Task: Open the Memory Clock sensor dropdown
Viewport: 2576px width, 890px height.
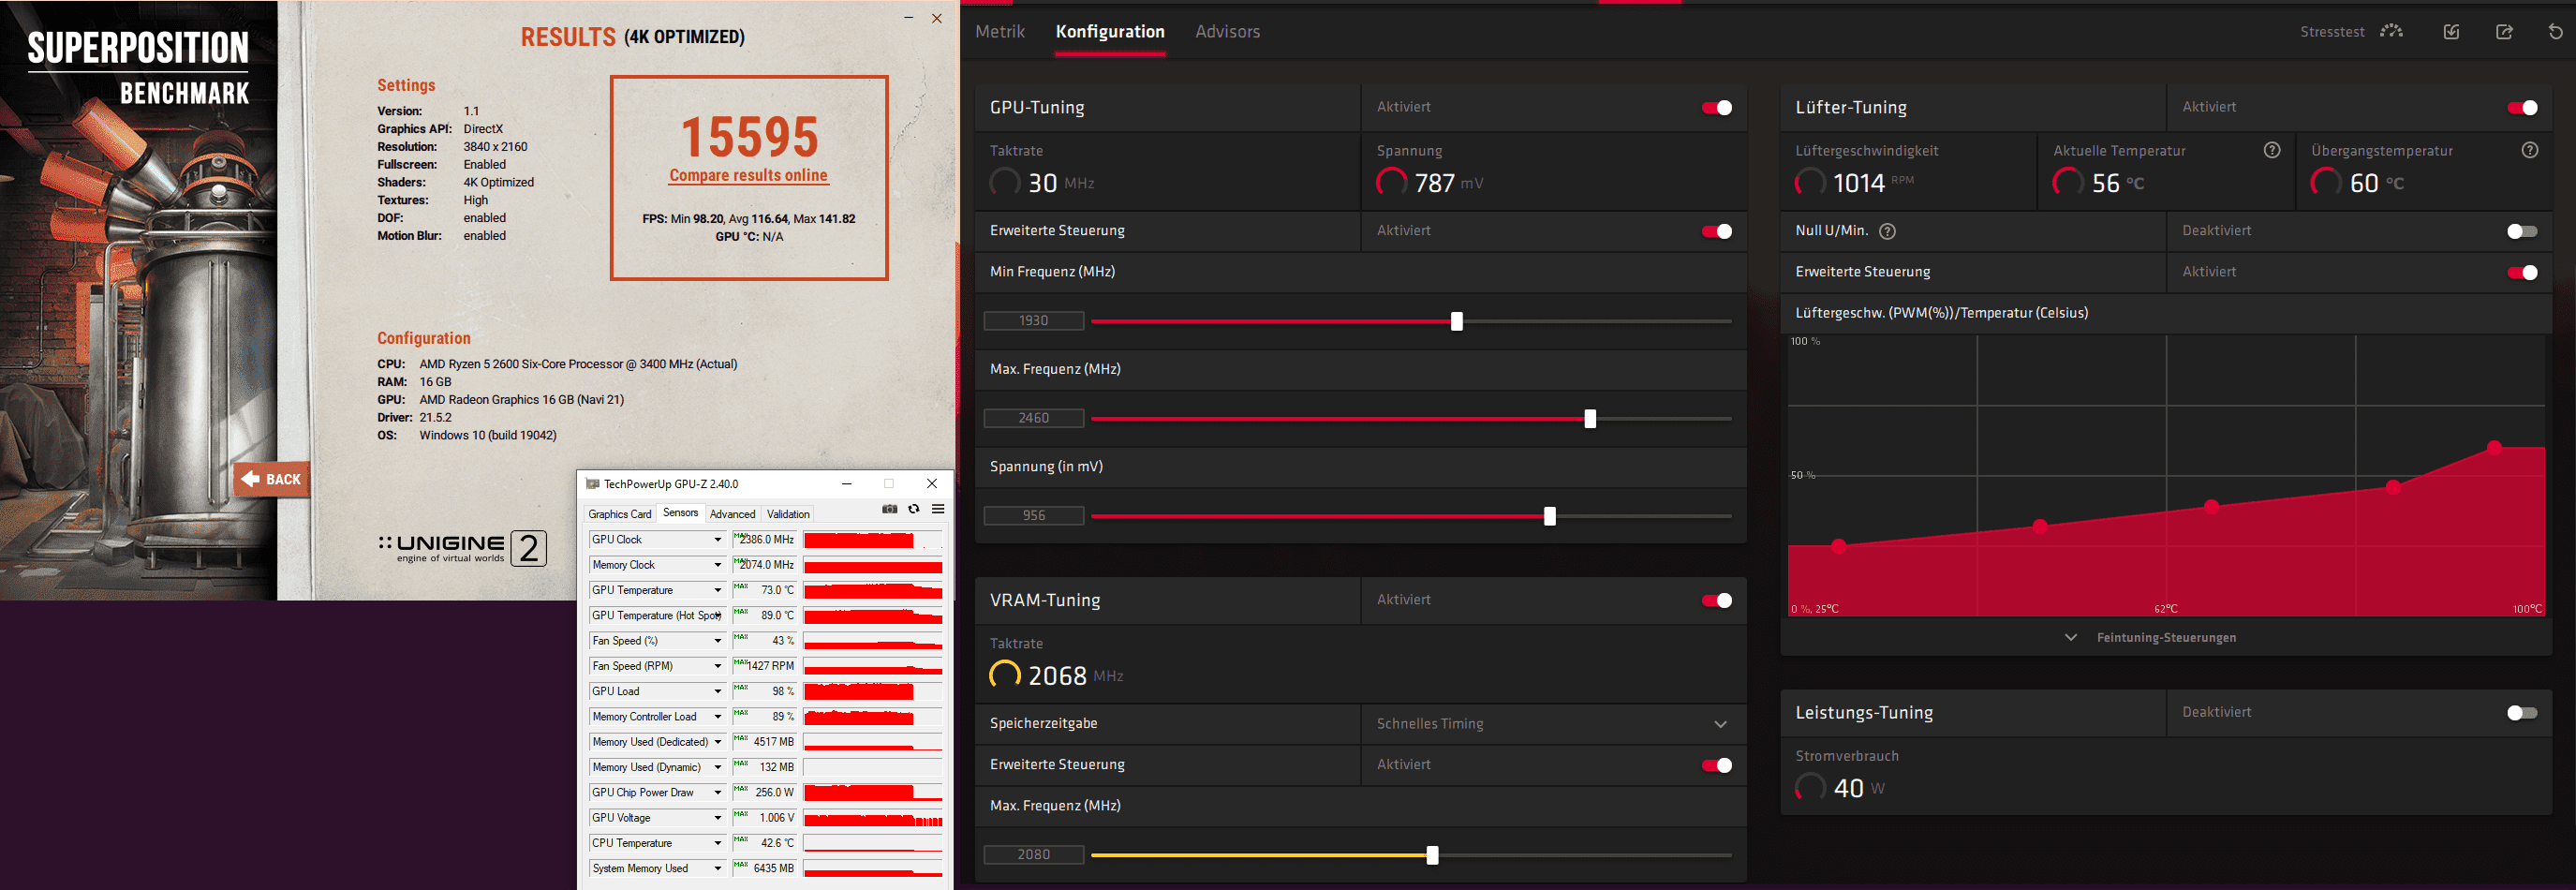Action: coord(717,565)
